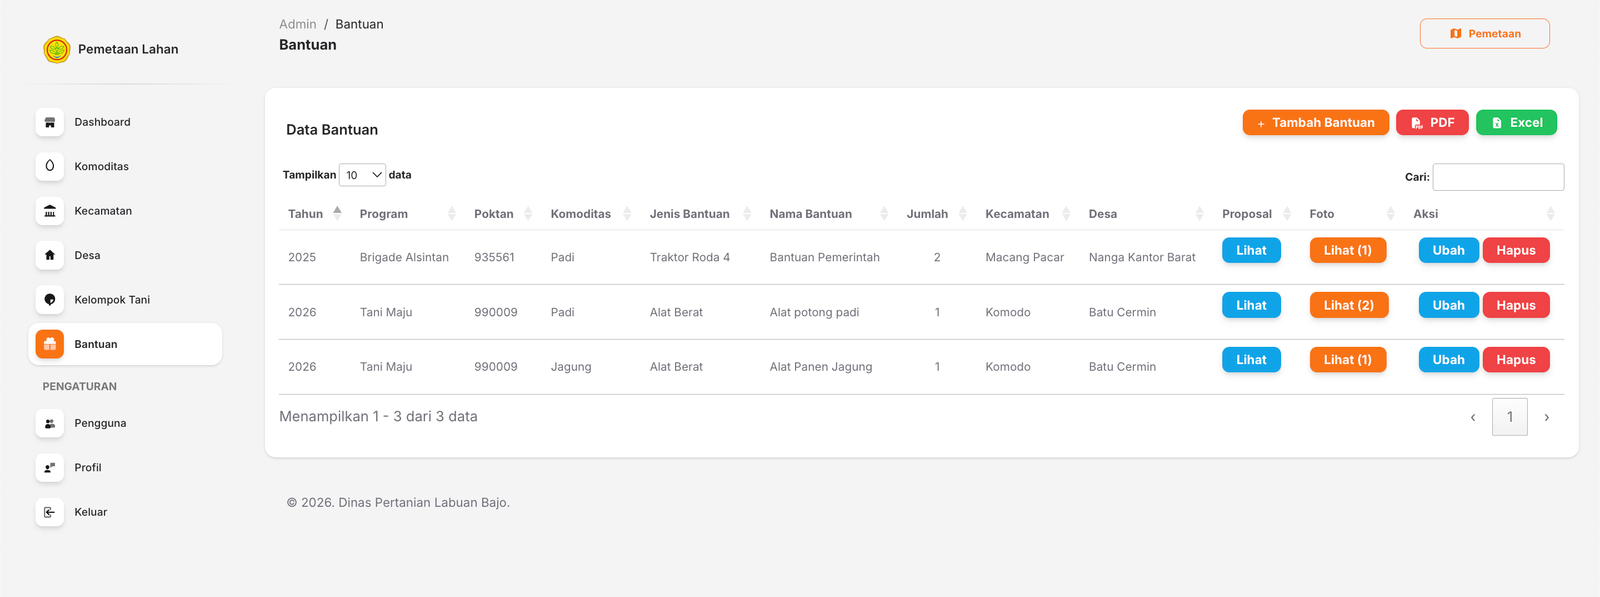Click the 935561 Poktan cell
The height and width of the screenshot is (597, 1600).
pyautogui.click(x=495, y=257)
